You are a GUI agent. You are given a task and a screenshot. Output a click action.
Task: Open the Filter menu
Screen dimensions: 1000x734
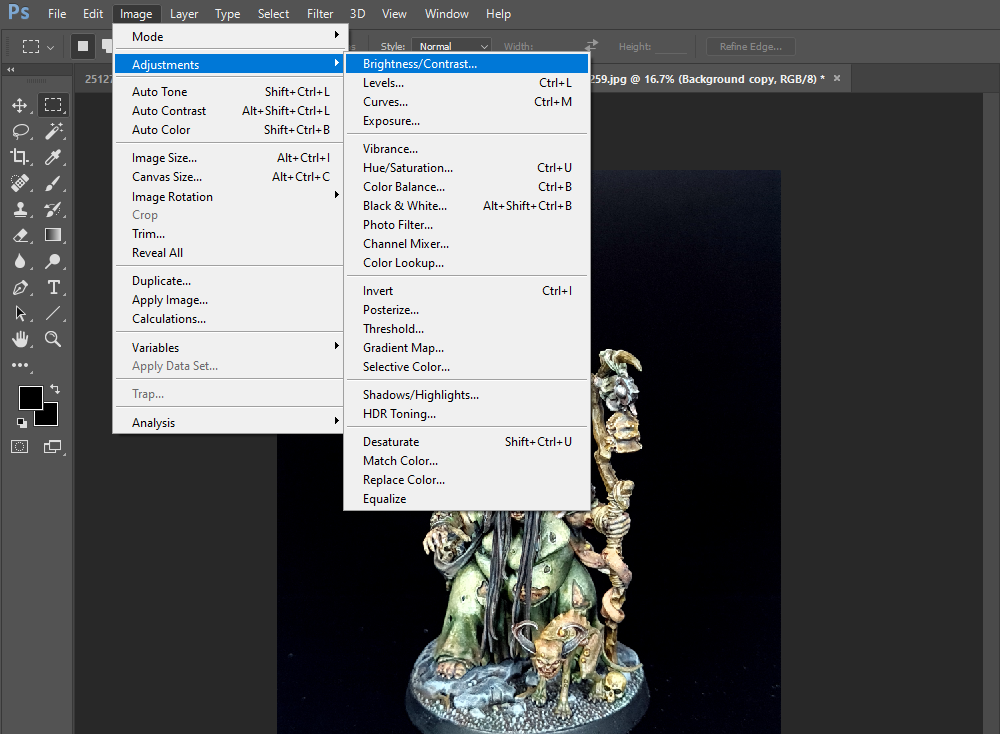pos(320,14)
